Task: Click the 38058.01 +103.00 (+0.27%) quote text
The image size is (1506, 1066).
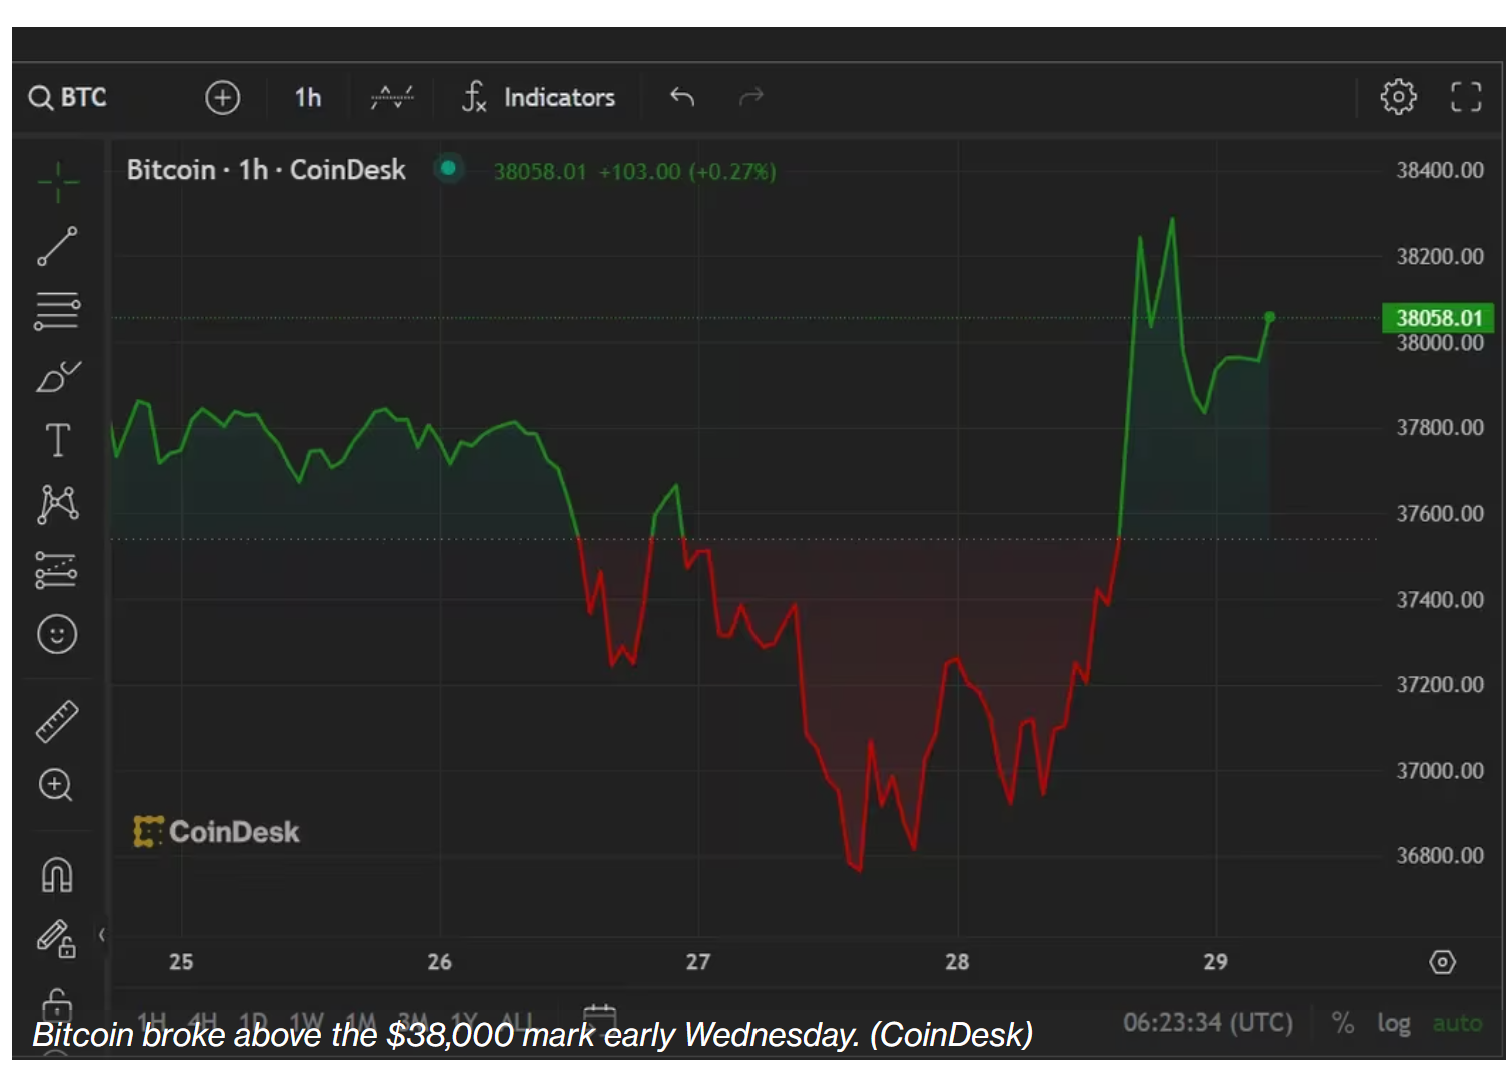Action: (635, 171)
